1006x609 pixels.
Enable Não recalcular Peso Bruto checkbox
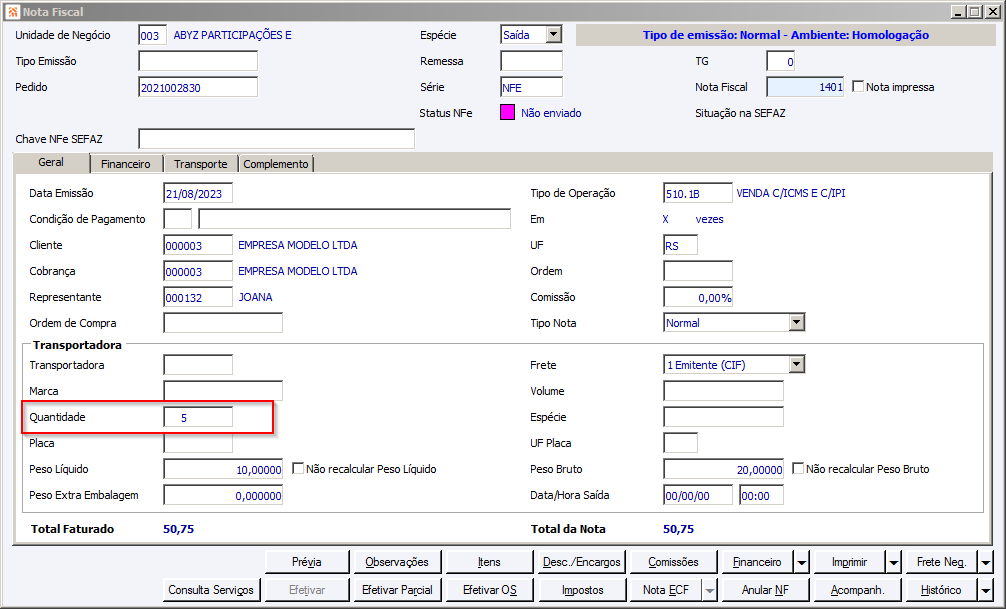click(797, 468)
